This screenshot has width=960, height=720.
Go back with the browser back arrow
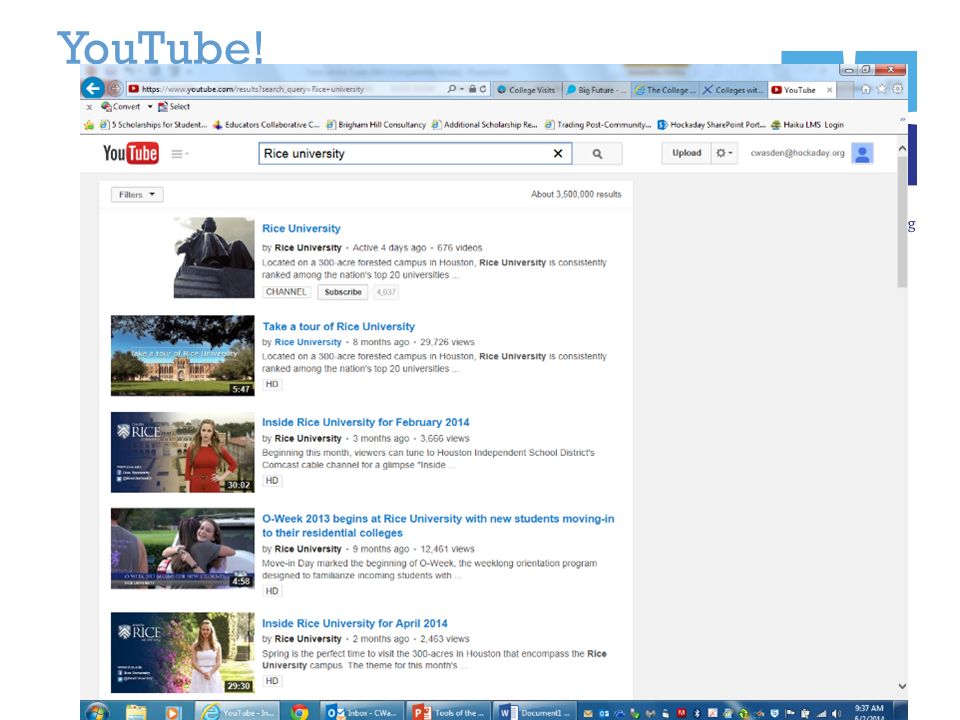[92, 88]
